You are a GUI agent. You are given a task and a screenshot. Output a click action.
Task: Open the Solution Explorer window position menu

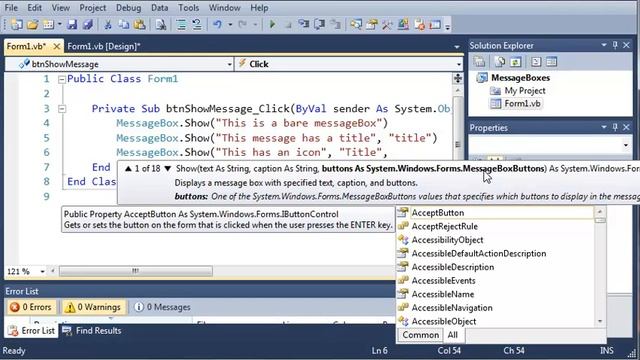(x=604, y=45)
